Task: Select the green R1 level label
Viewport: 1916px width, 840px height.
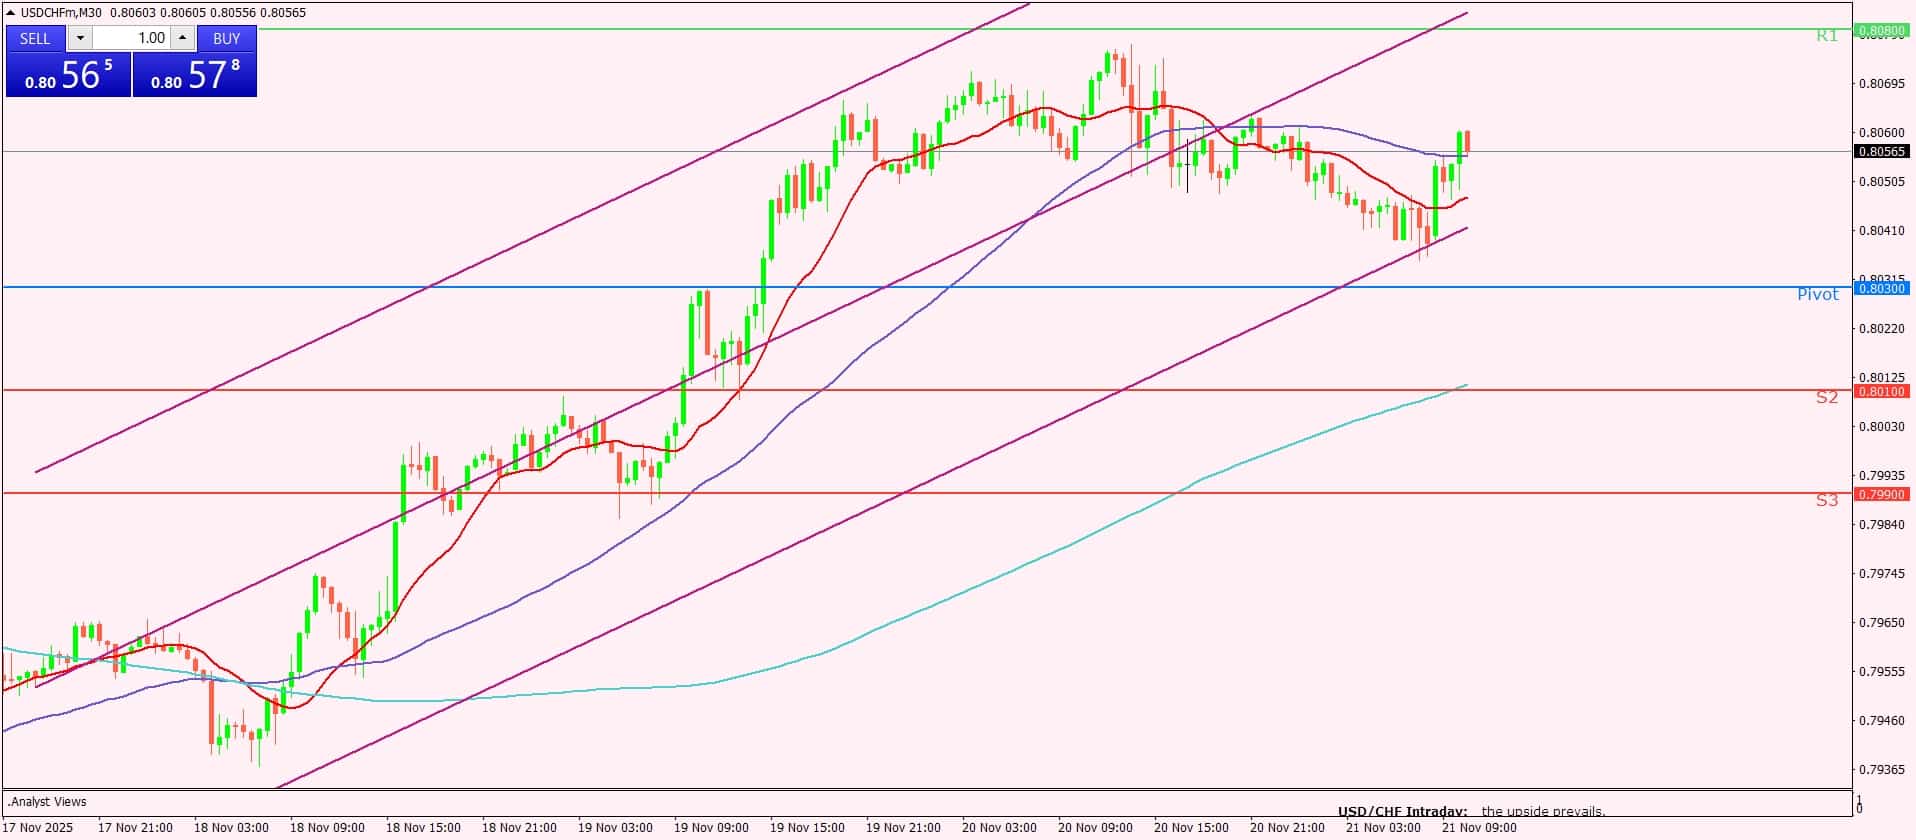Action: pos(1827,36)
